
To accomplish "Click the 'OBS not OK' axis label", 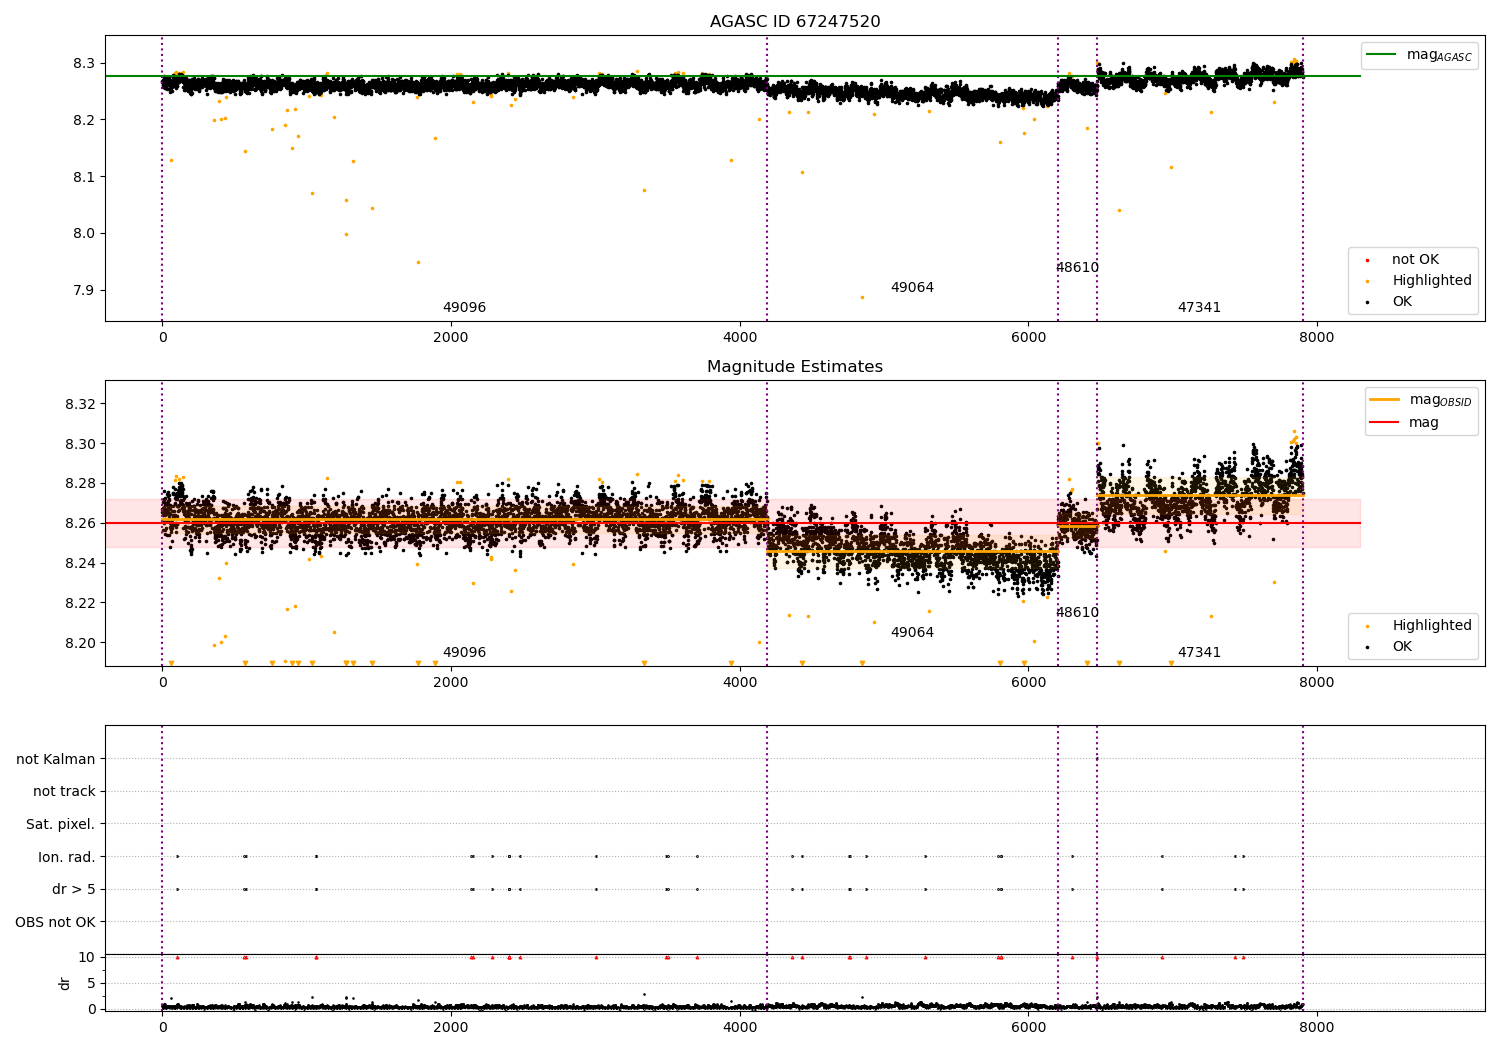I will point(56,922).
